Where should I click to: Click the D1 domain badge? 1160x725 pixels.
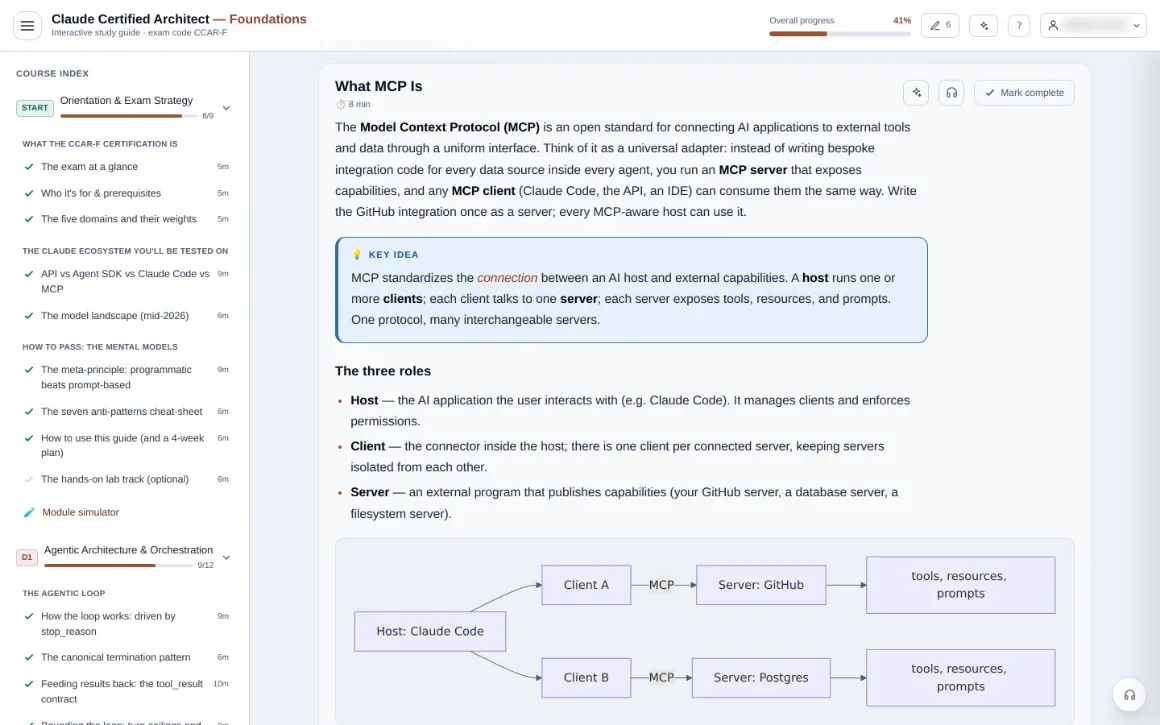[27, 557]
